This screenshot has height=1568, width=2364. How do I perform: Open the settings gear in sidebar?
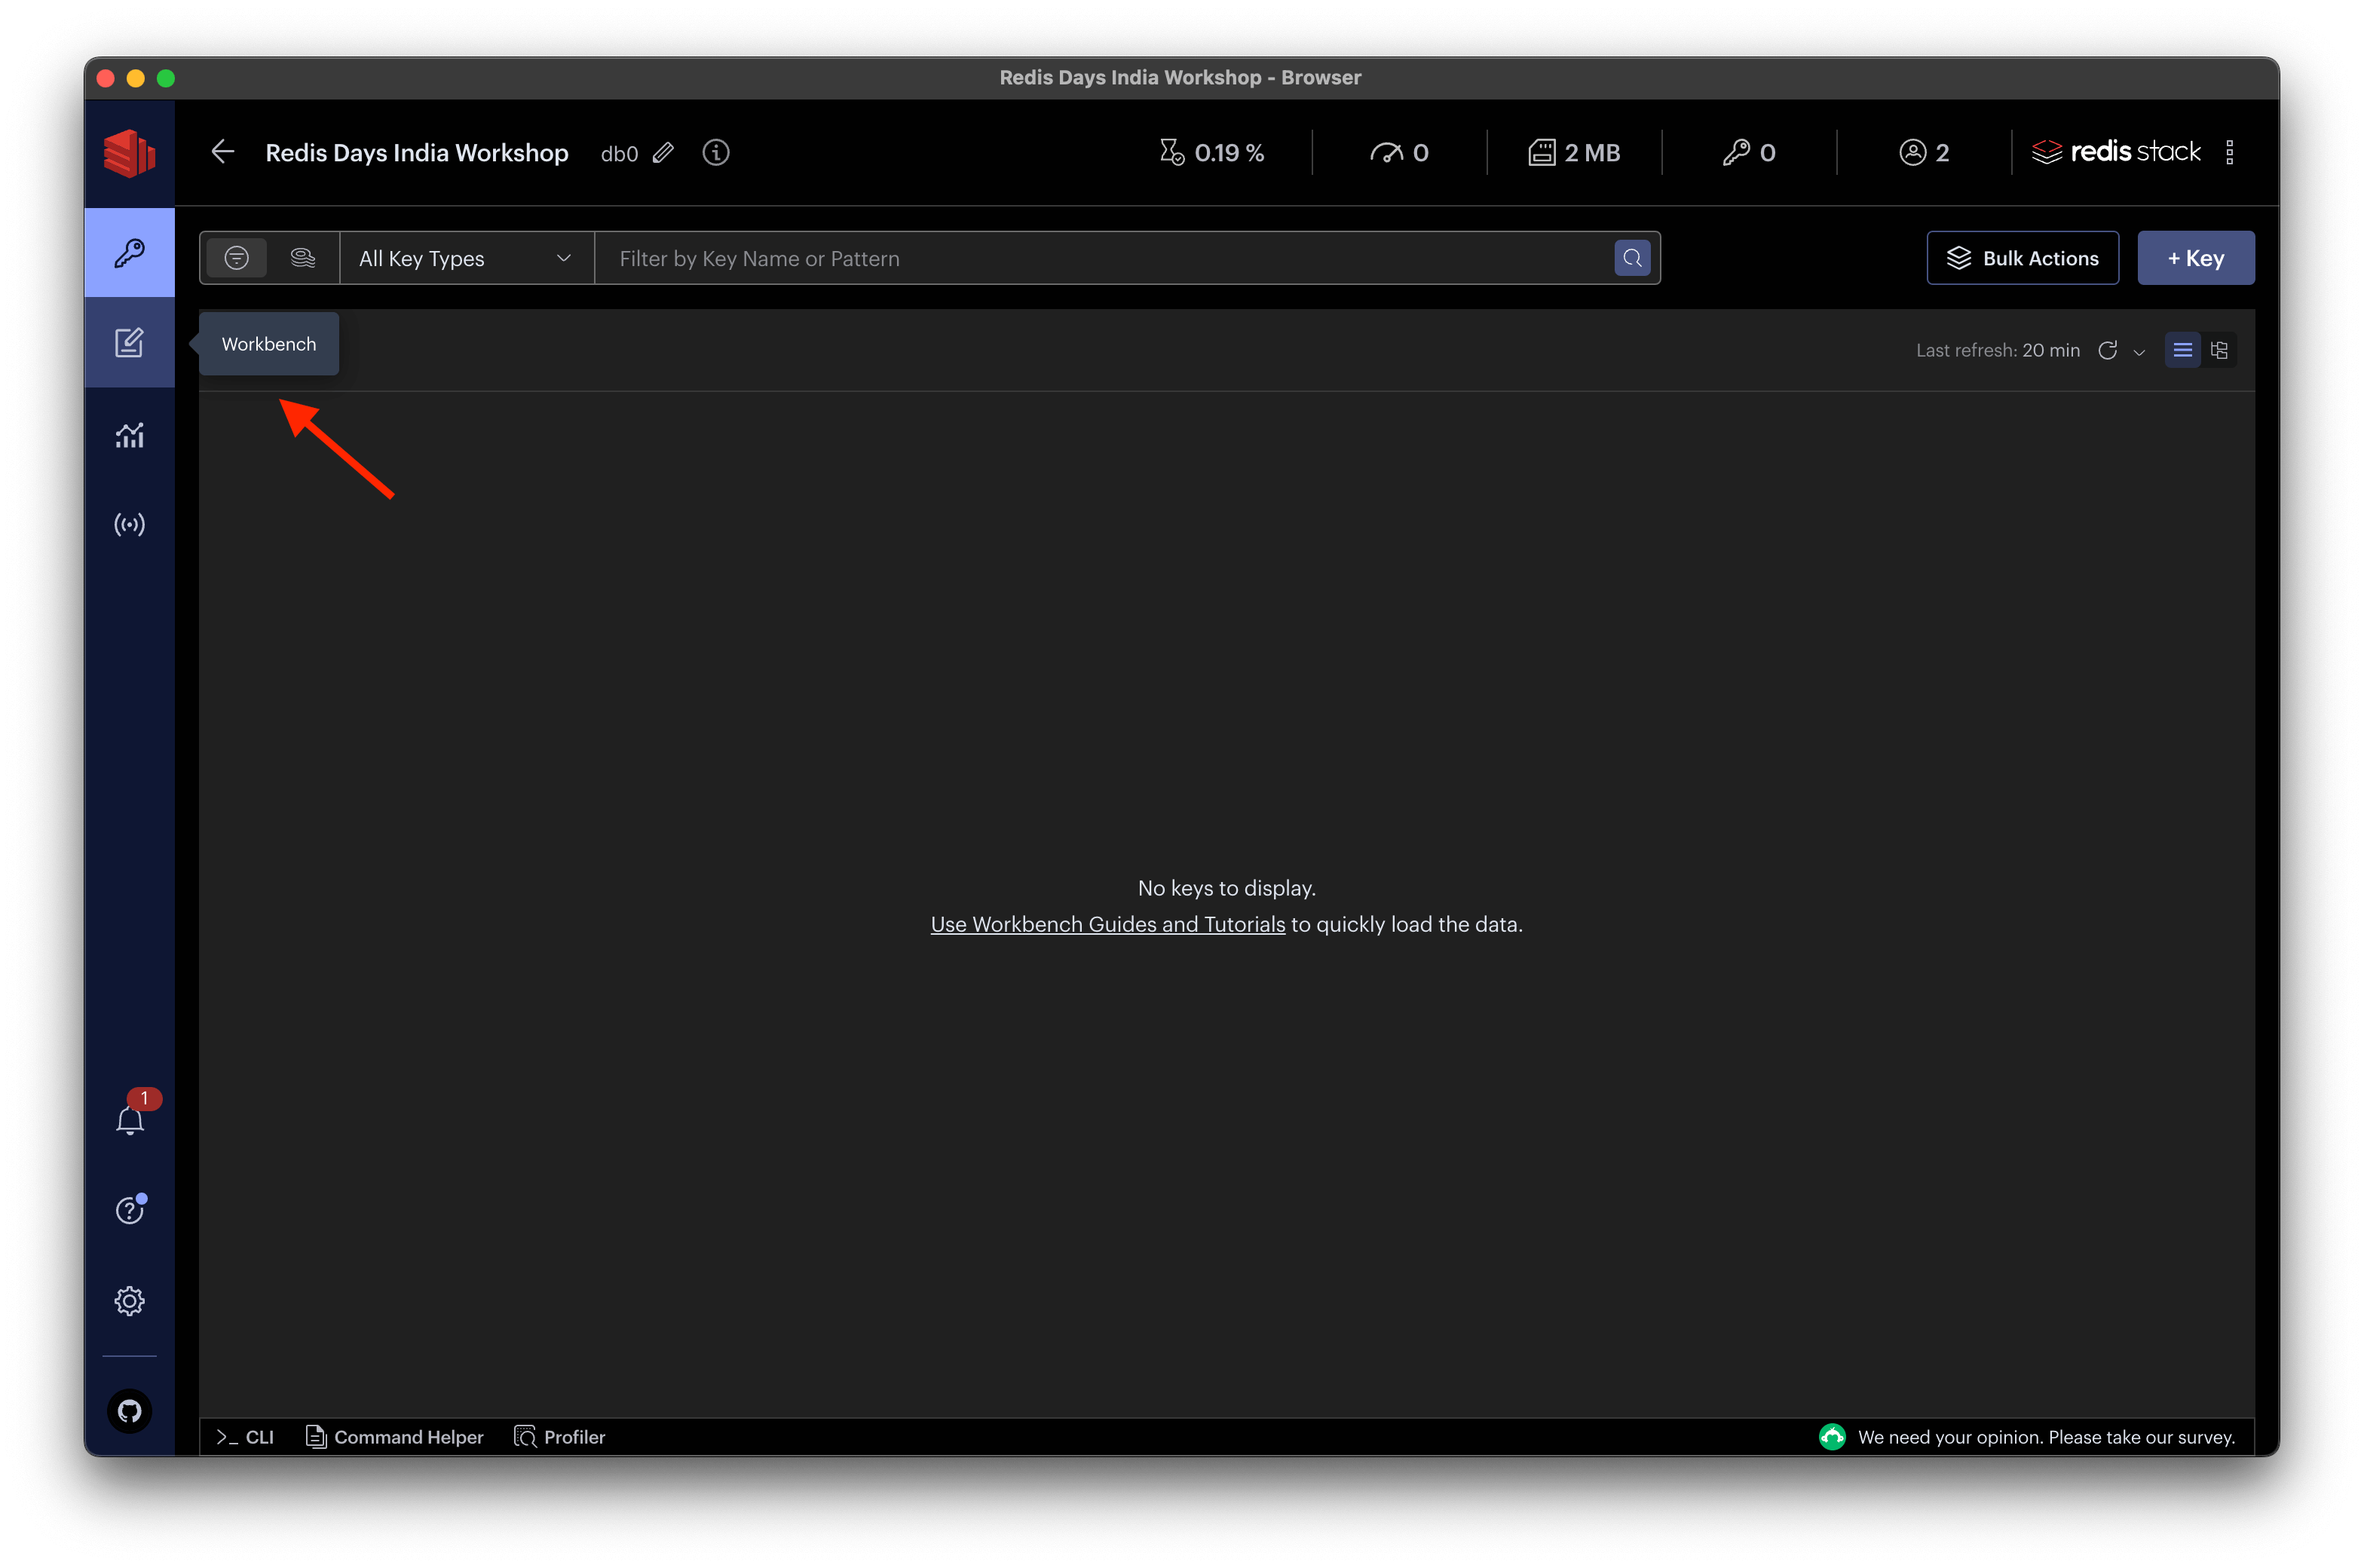(129, 1300)
